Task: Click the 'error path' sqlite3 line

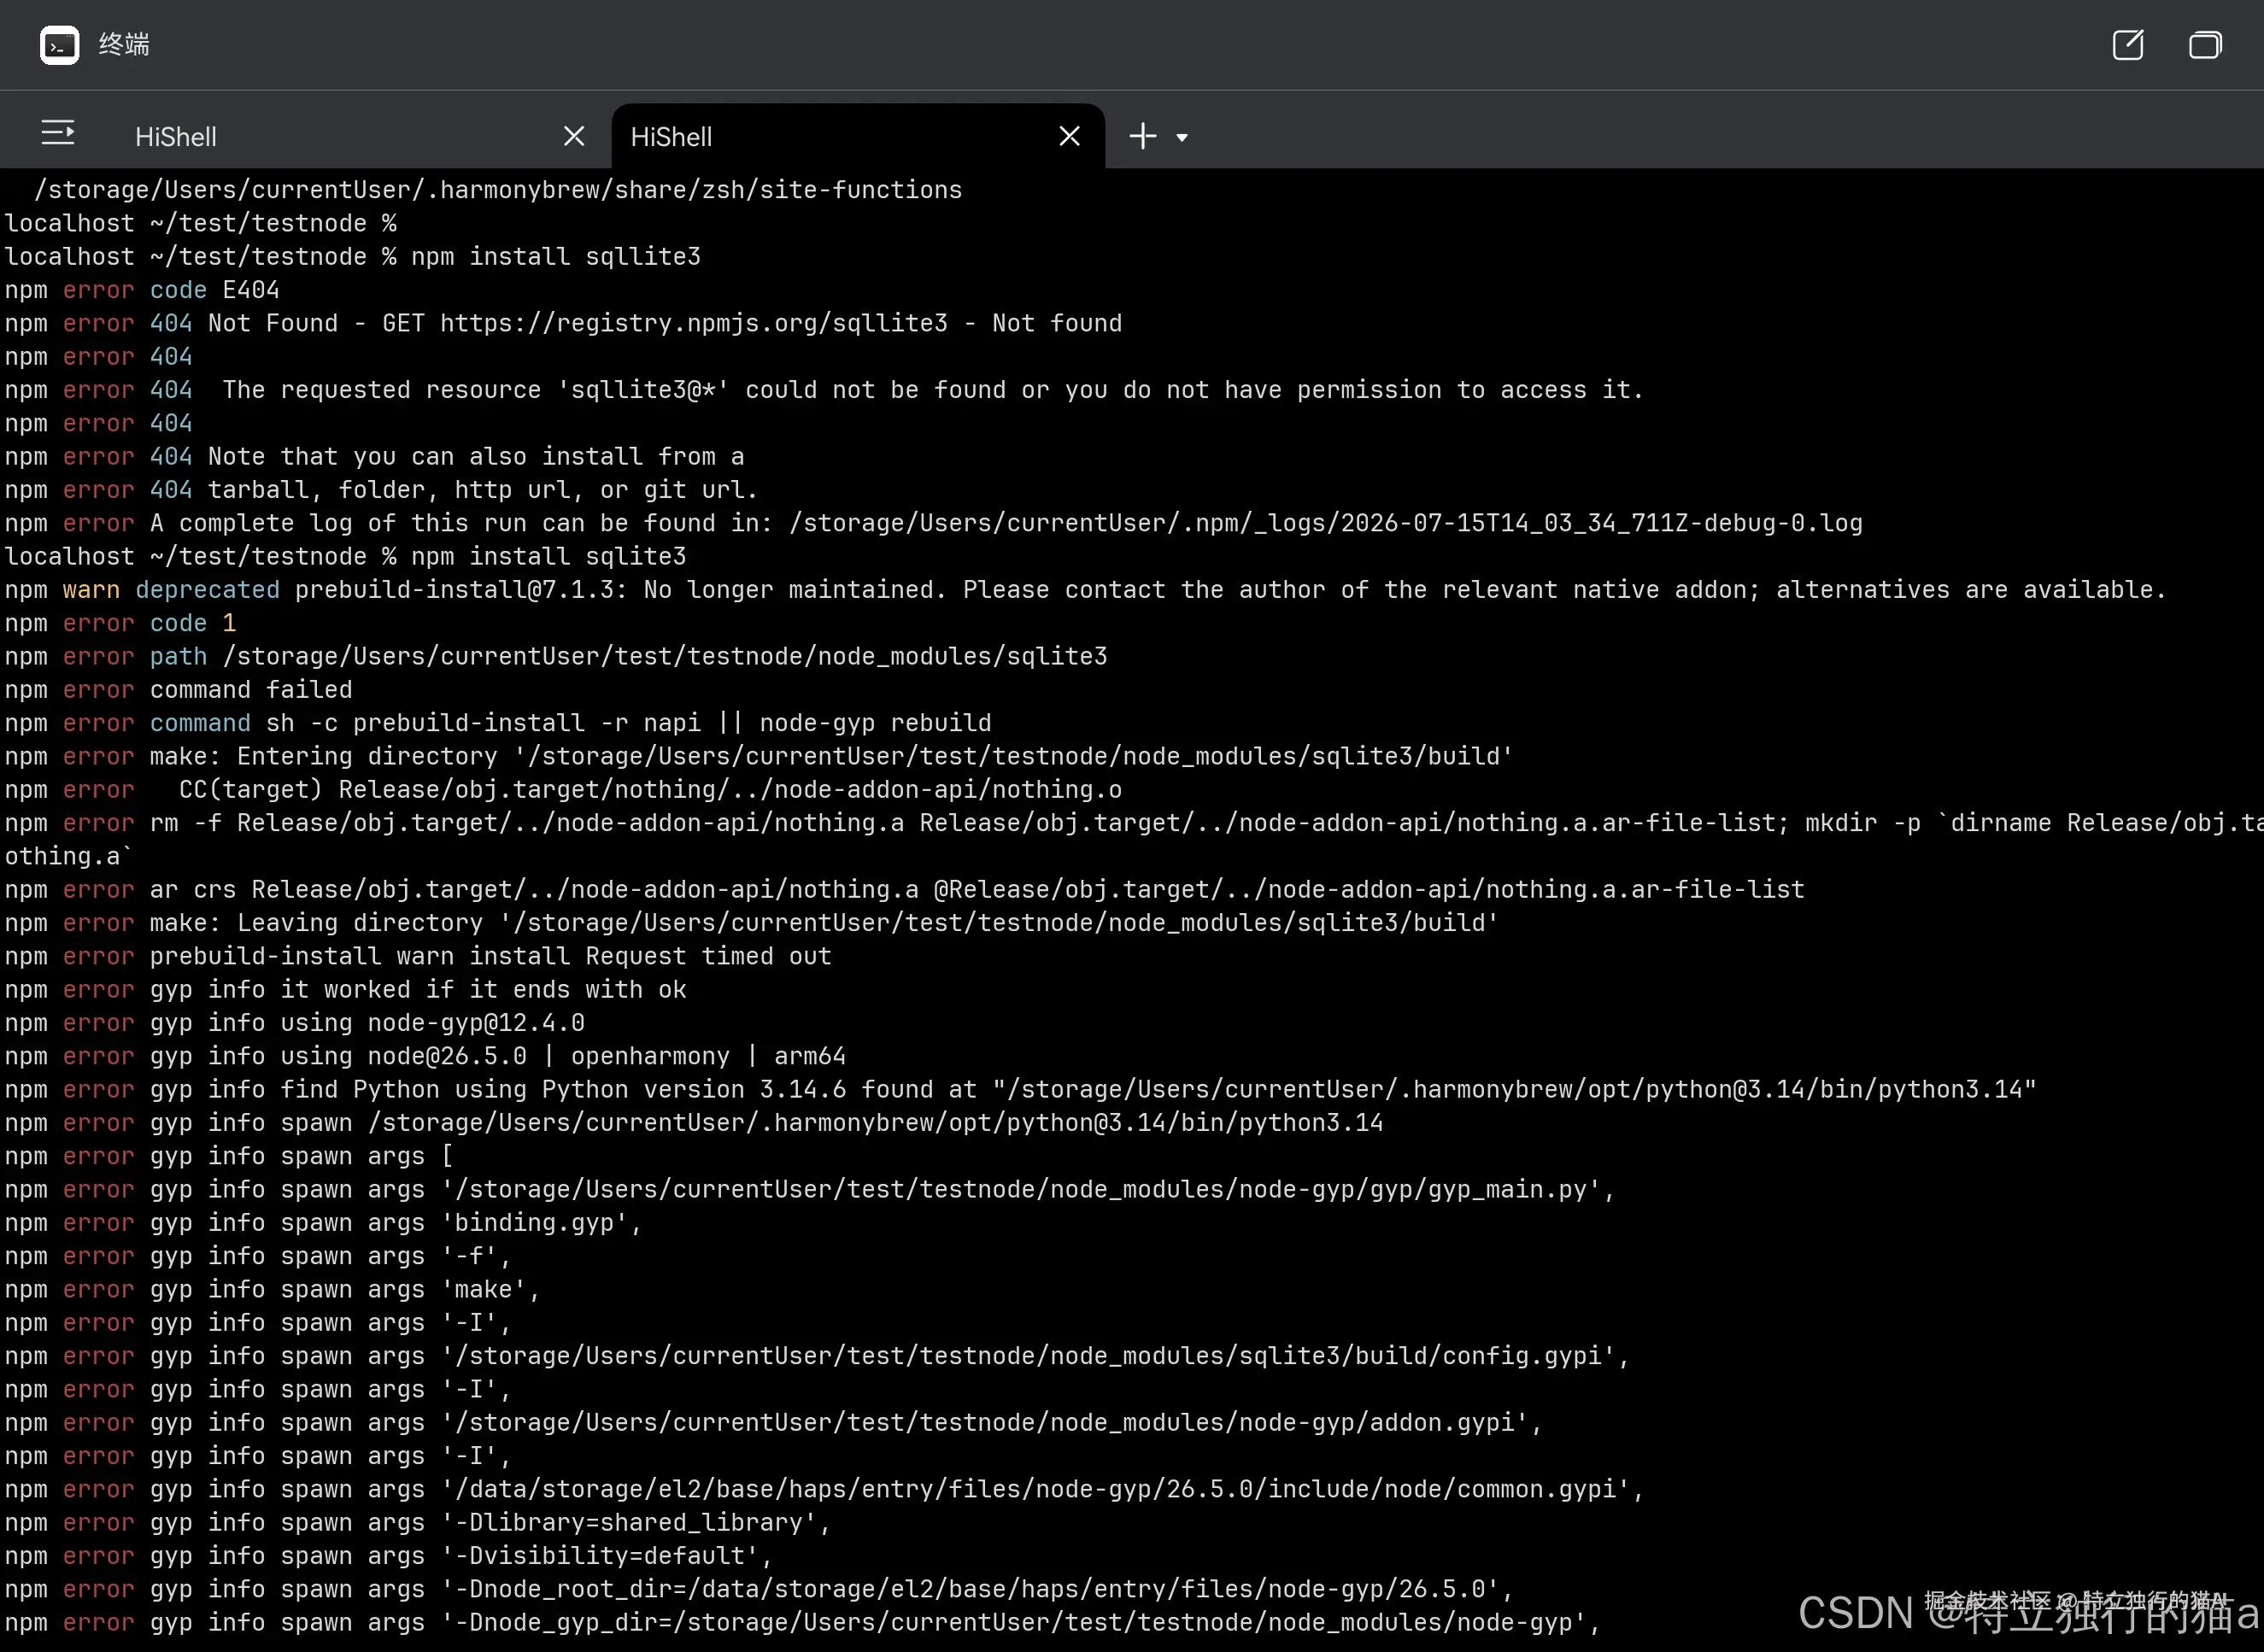Action: click(556, 657)
